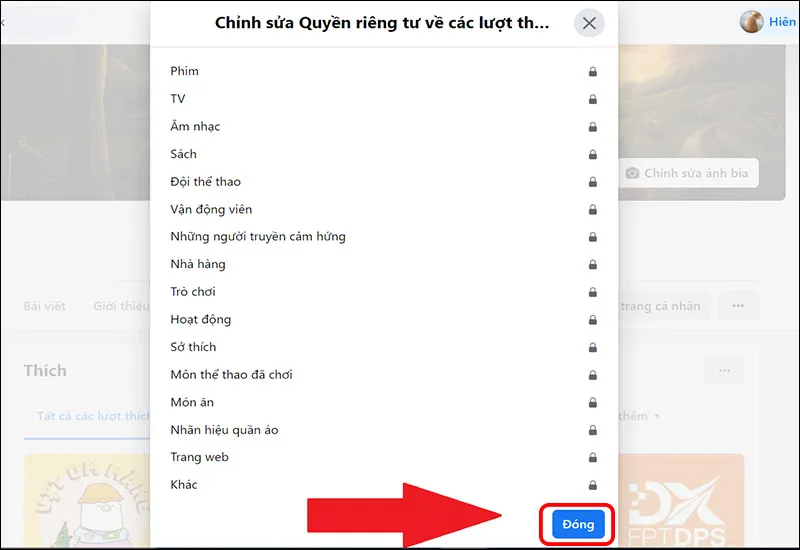Screen dimensions: 800x550
Task: Open lock for Nhãn hiệu quần áo
Action: (592, 430)
